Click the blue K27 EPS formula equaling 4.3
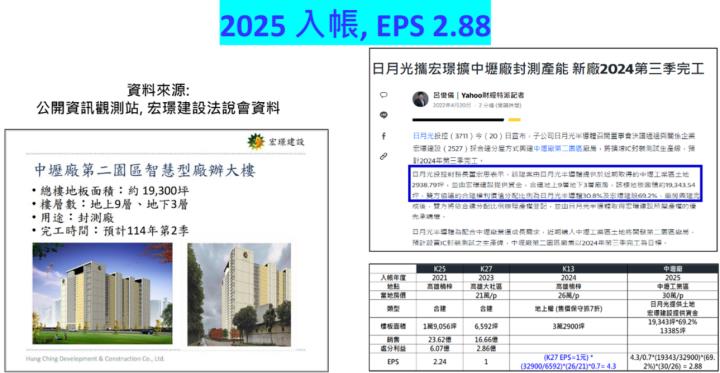 pos(568,362)
